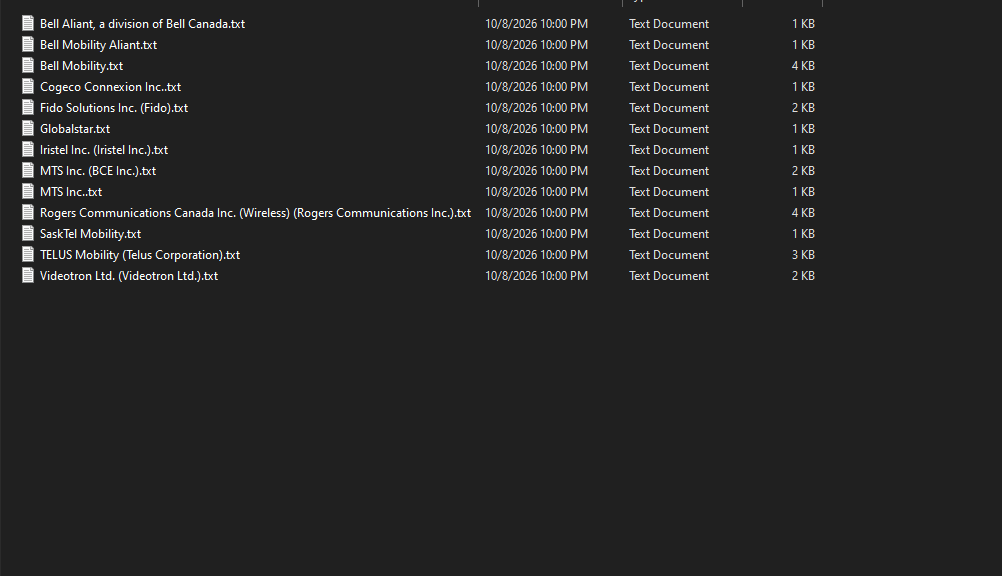The image size is (1002, 576).
Task: Click the Fido Solutions Inc. file icon
Action: click(28, 107)
